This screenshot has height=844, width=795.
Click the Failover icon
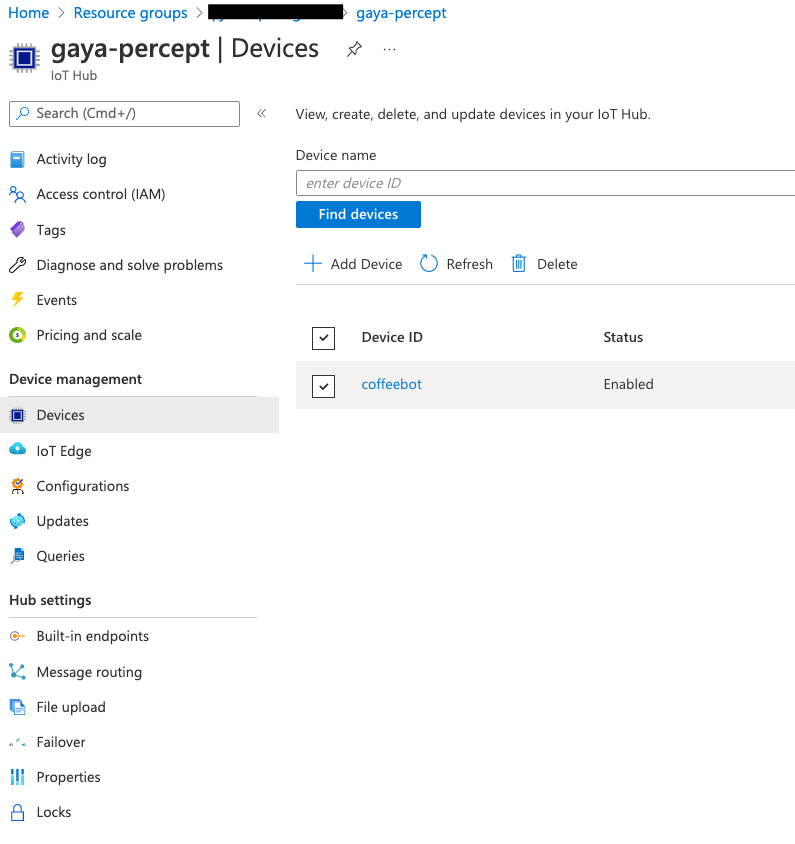pyautogui.click(x=17, y=742)
